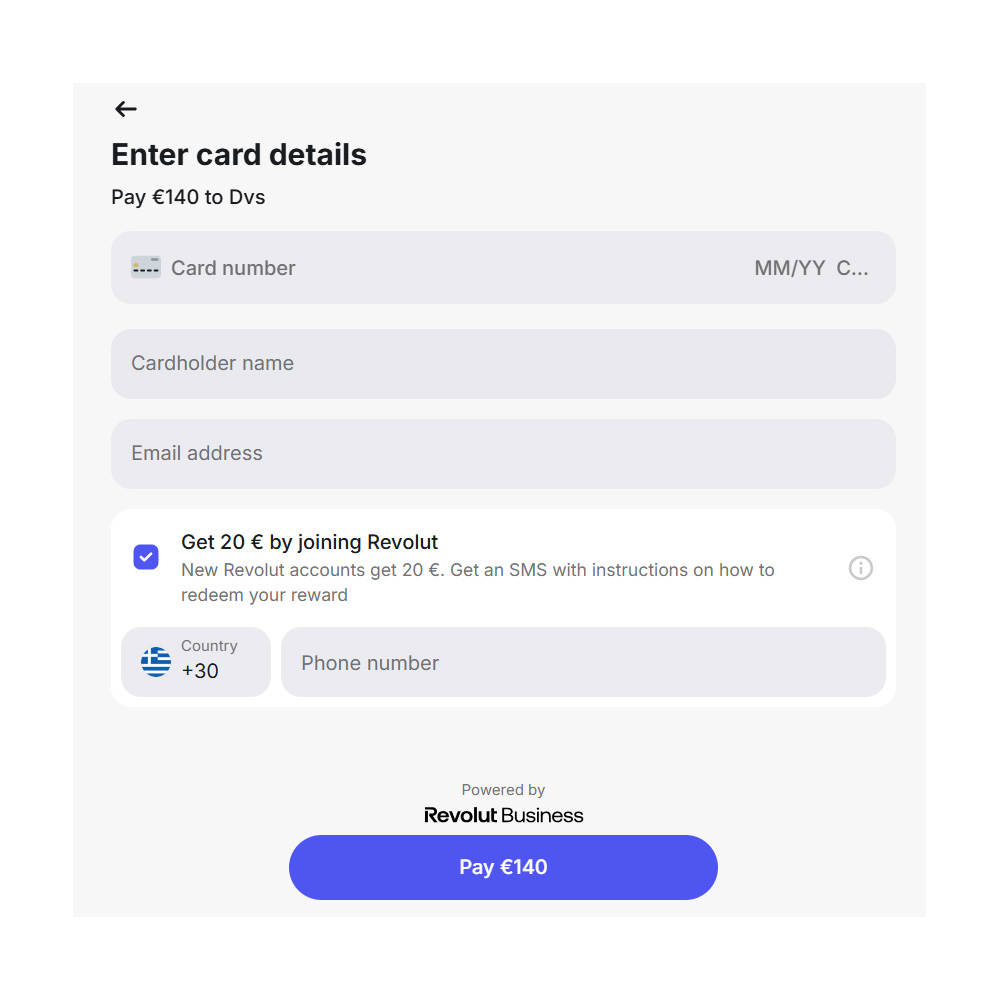Screen dimensions: 1000x1000
Task: Click the 'Enter card details' heading
Action: [239, 155]
